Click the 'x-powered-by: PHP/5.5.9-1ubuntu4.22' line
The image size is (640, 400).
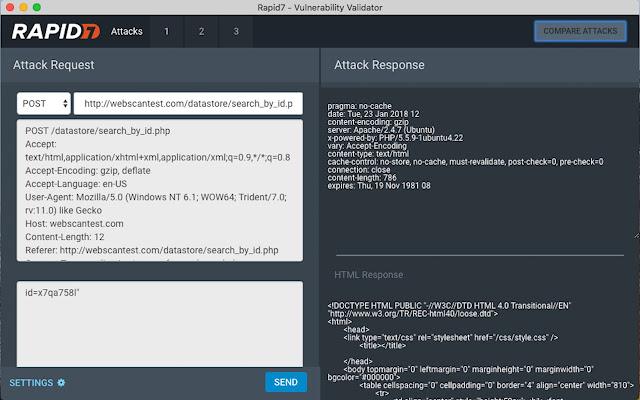pos(395,138)
